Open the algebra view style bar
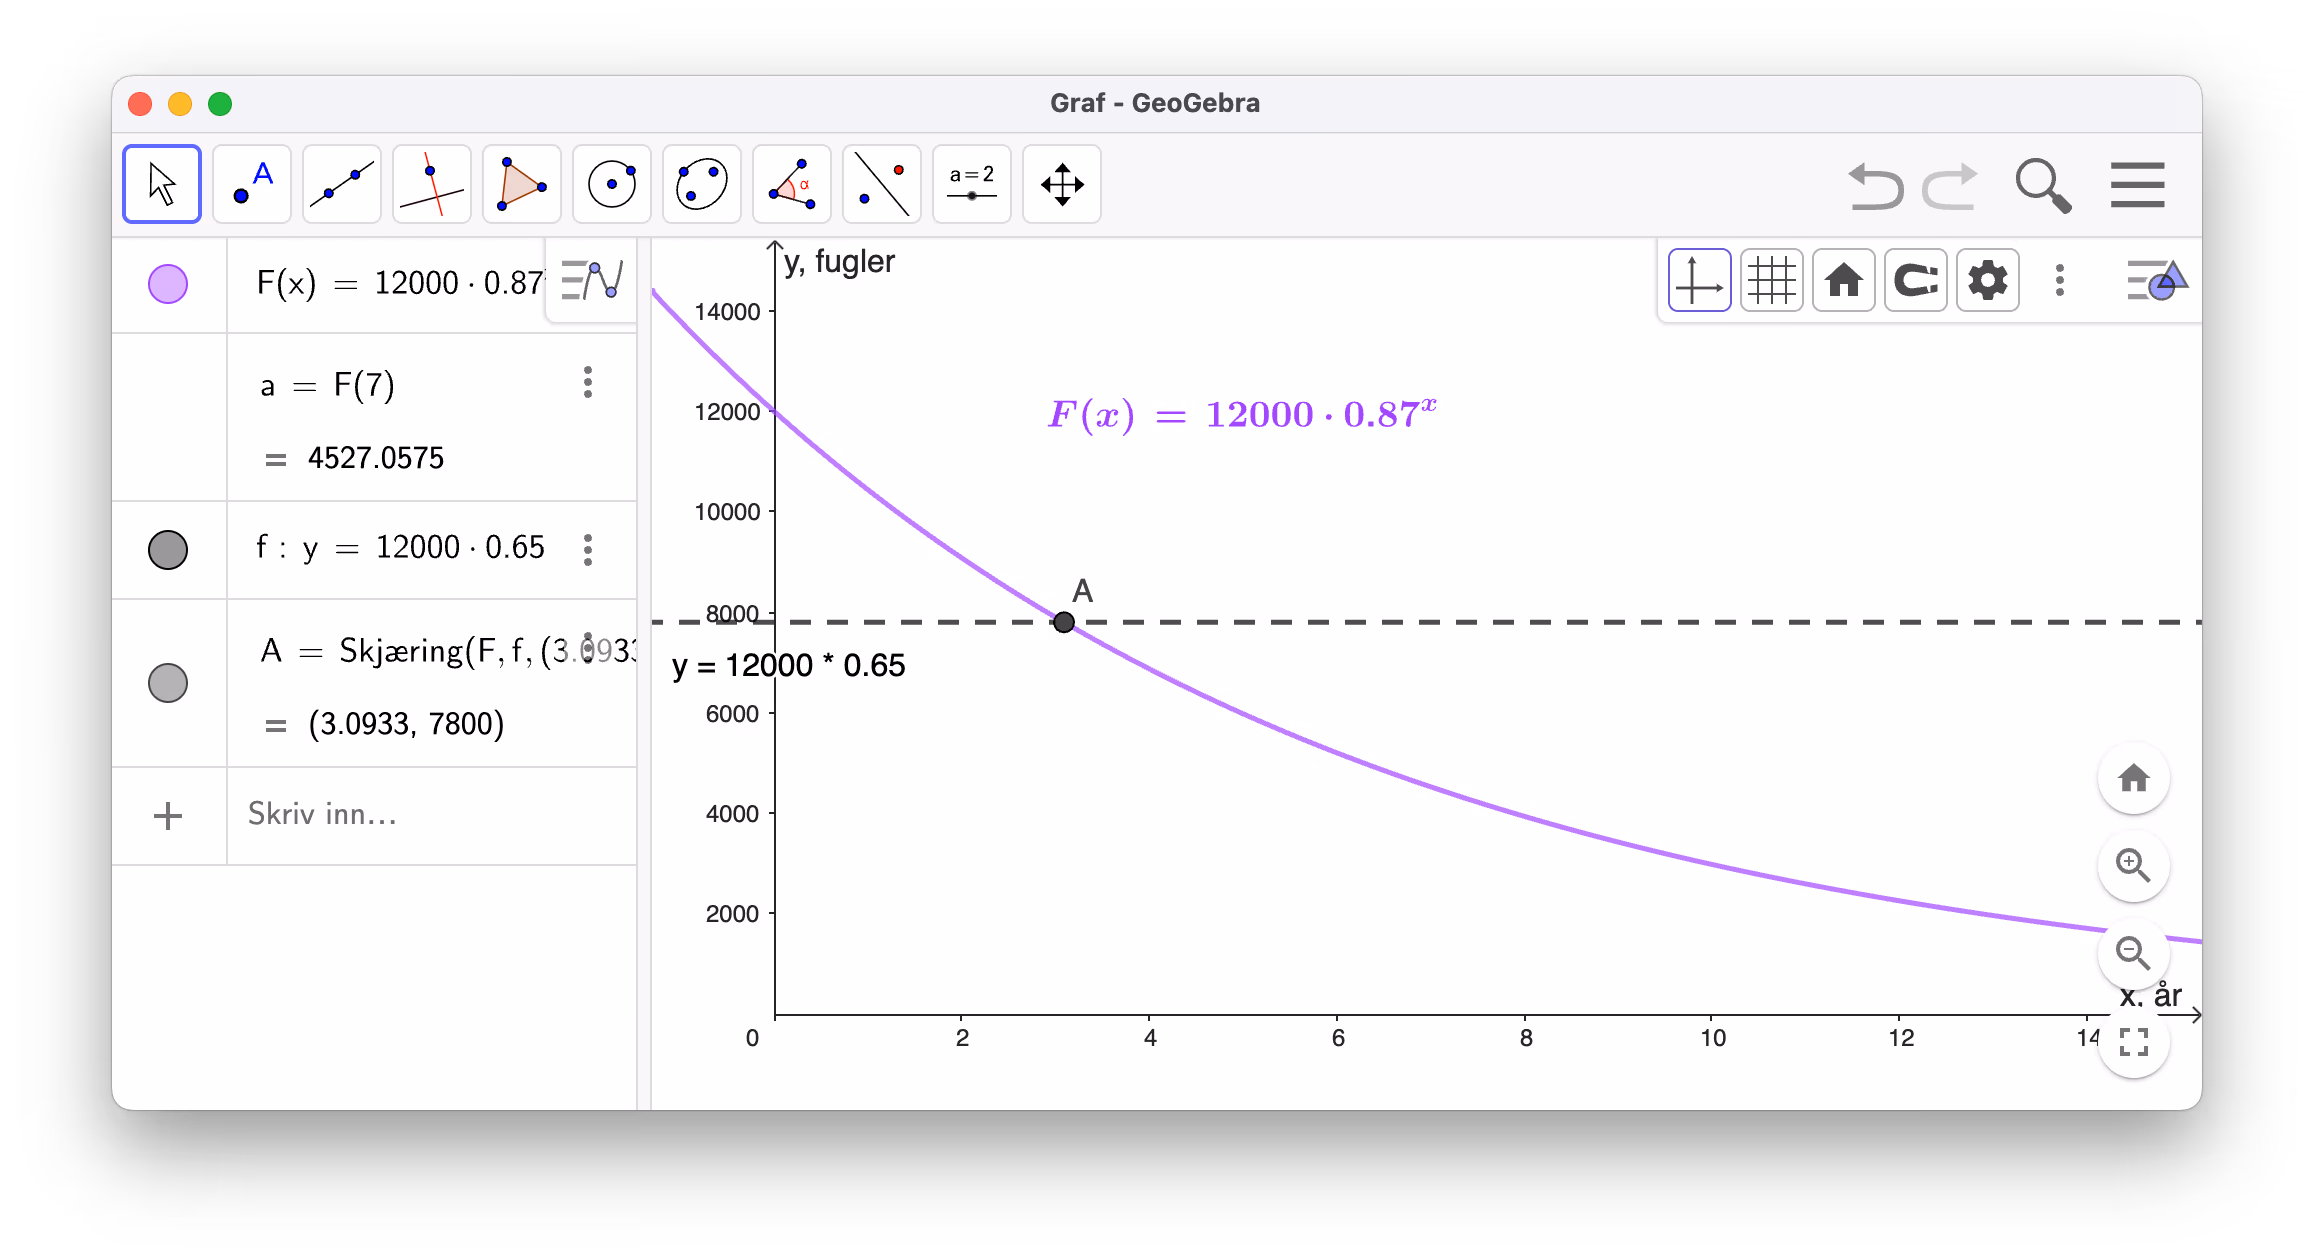2314x1258 pixels. [592, 280]
